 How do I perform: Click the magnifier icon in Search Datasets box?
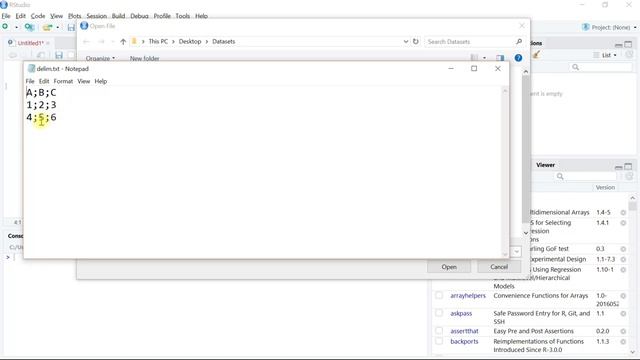pyautogui.click(x=519, y=42)
